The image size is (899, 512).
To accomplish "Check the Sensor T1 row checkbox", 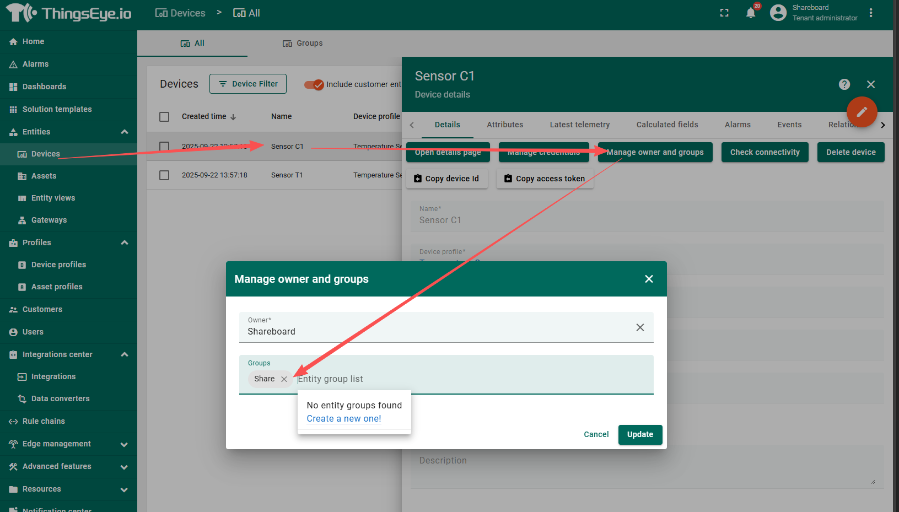I will coord(165,175).
